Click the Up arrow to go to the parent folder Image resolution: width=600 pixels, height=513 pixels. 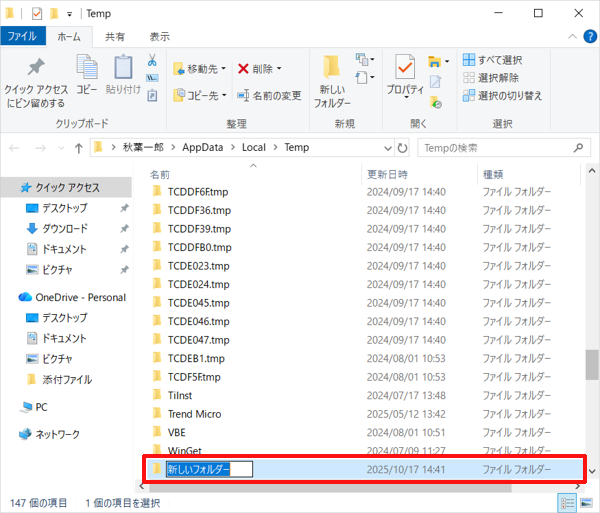tap(78, 148)
